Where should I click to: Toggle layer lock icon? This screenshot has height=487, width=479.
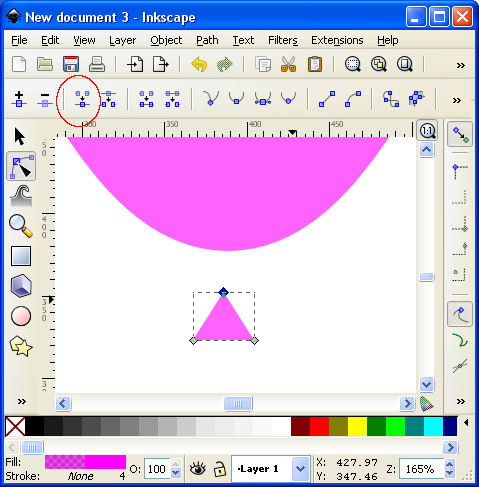point(220,469)
